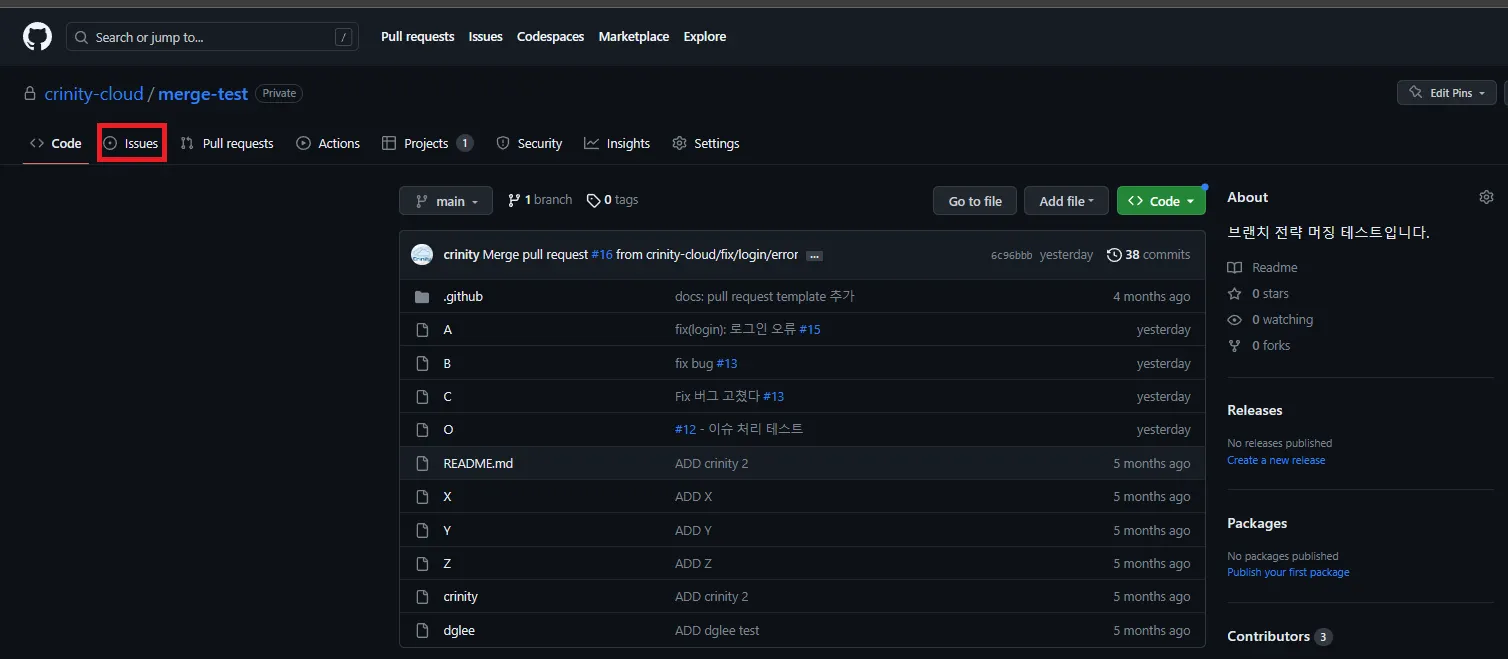
Task: Switch to the repository Issues tab
Action: (132, 144)
